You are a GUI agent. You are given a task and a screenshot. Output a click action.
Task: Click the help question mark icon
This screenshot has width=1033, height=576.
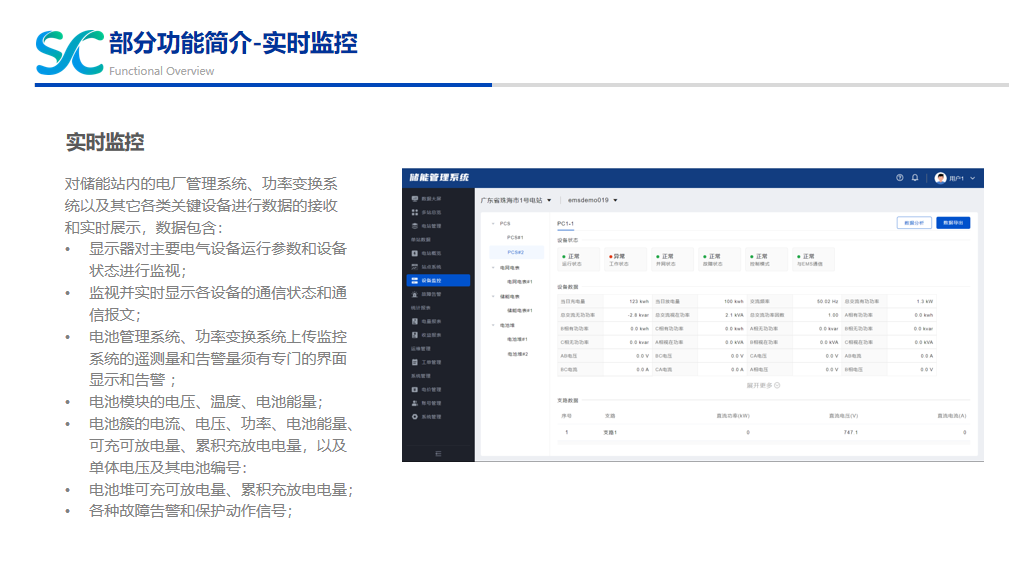(900, 178)
